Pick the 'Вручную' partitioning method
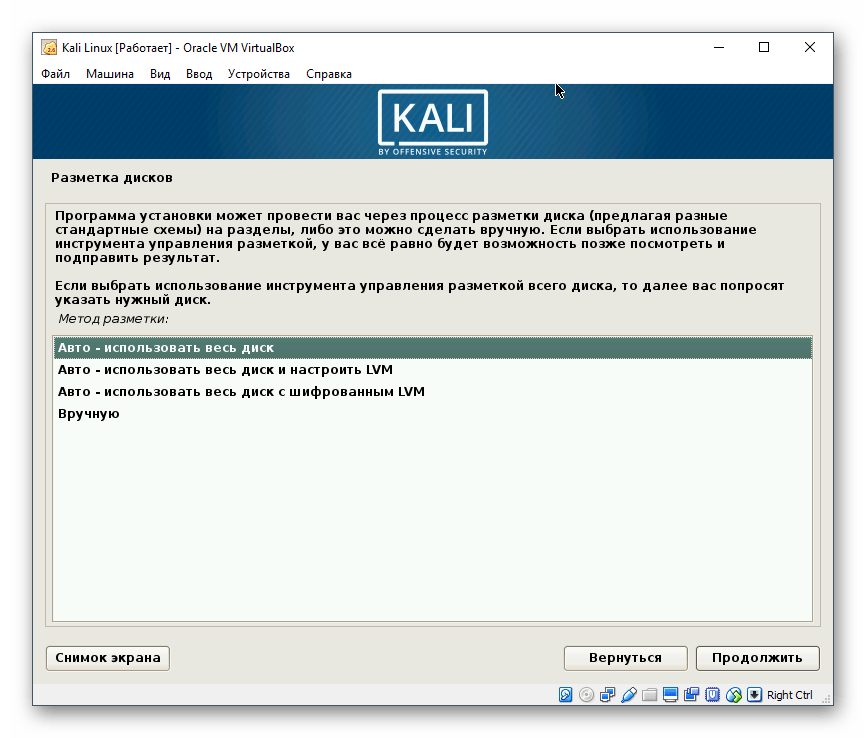 pos(118,413)
